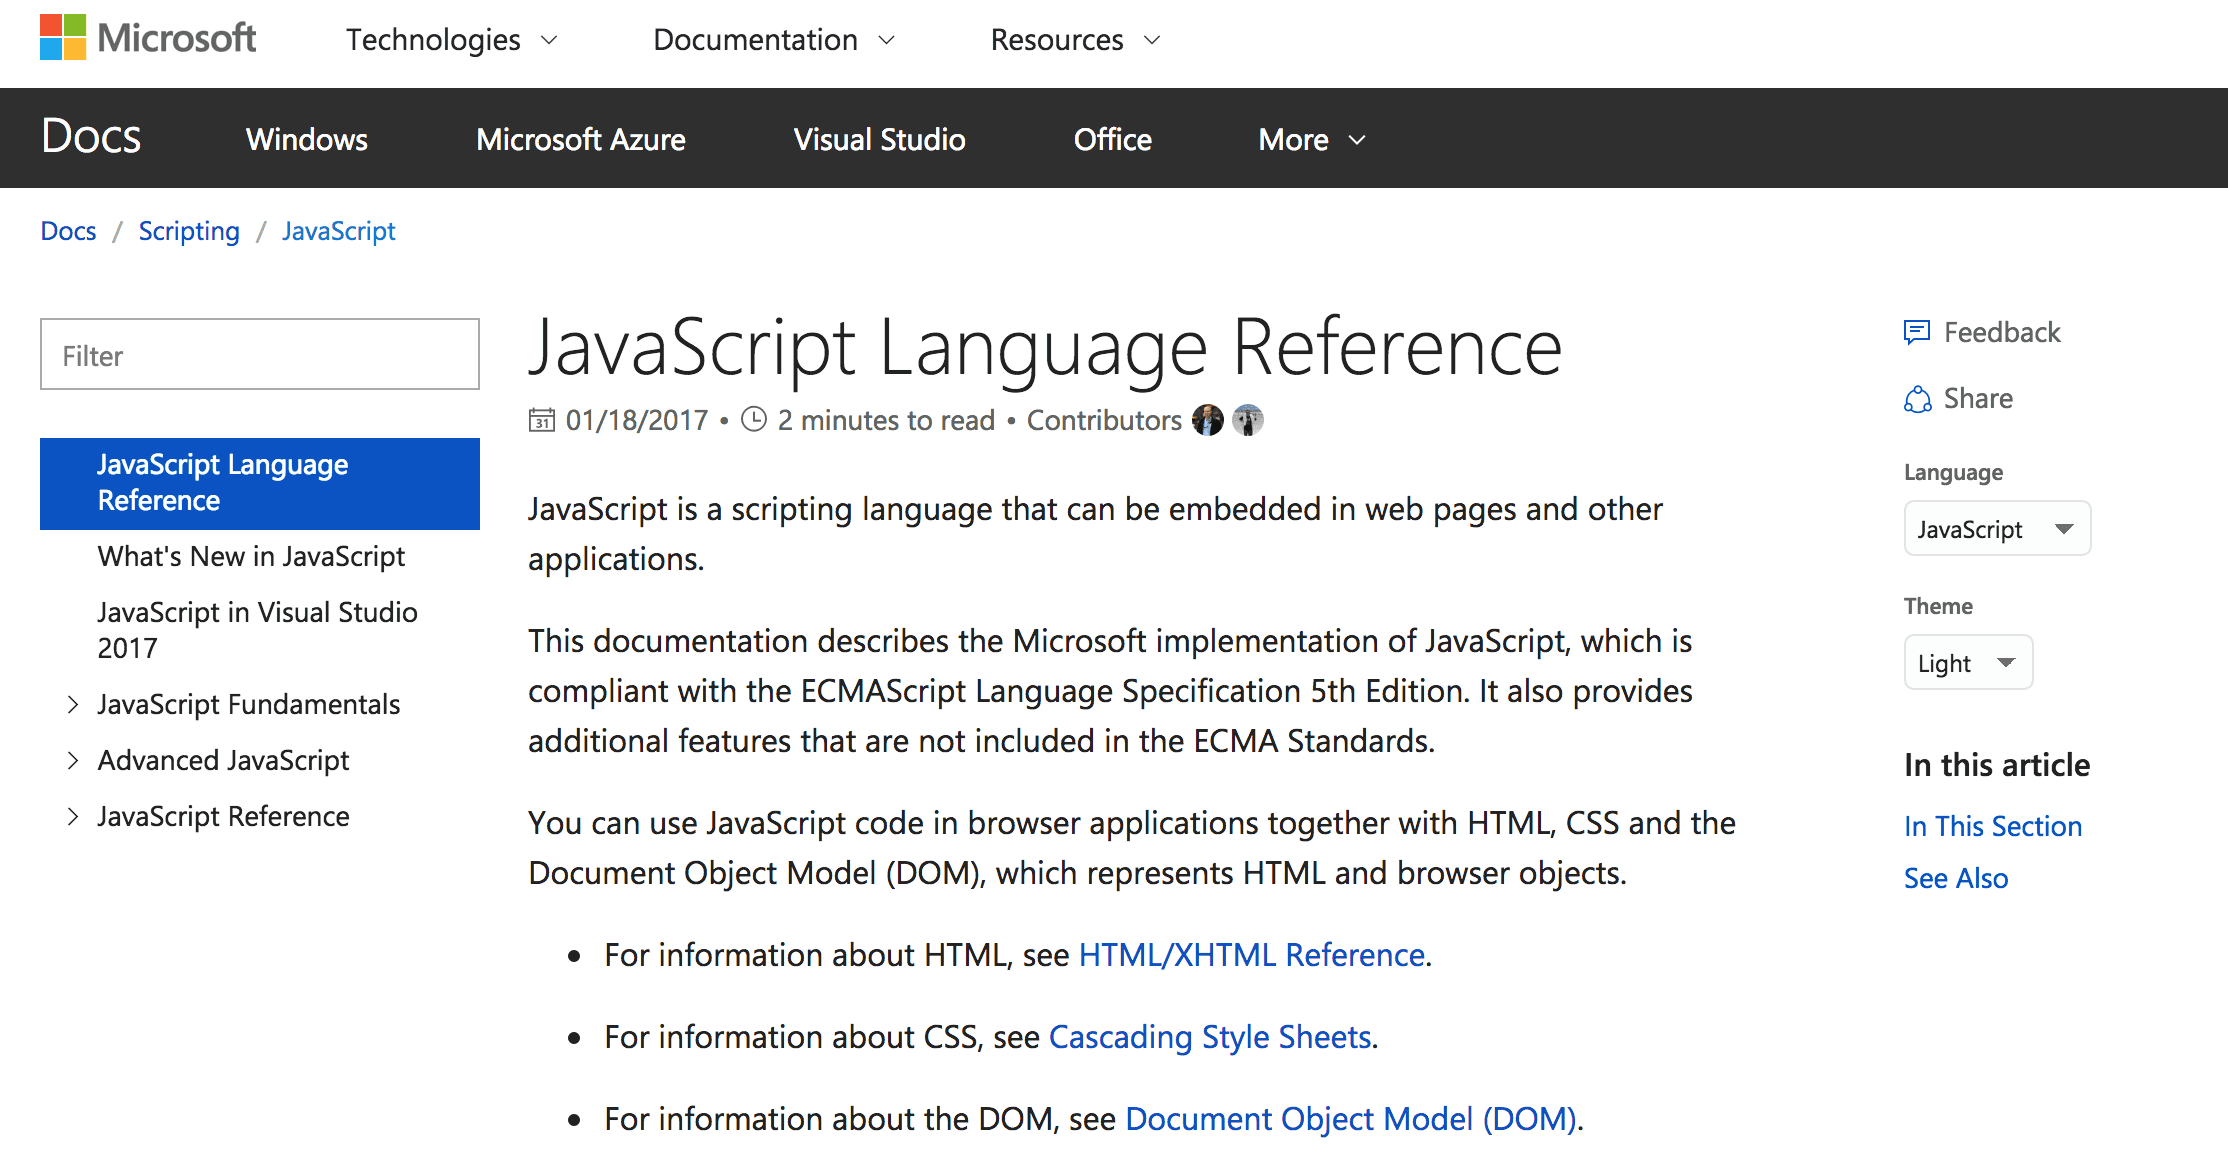2228x1172 pixels.
Task: Expand the JavaScript Fundamentals tree node
Action: pos(72,705)
